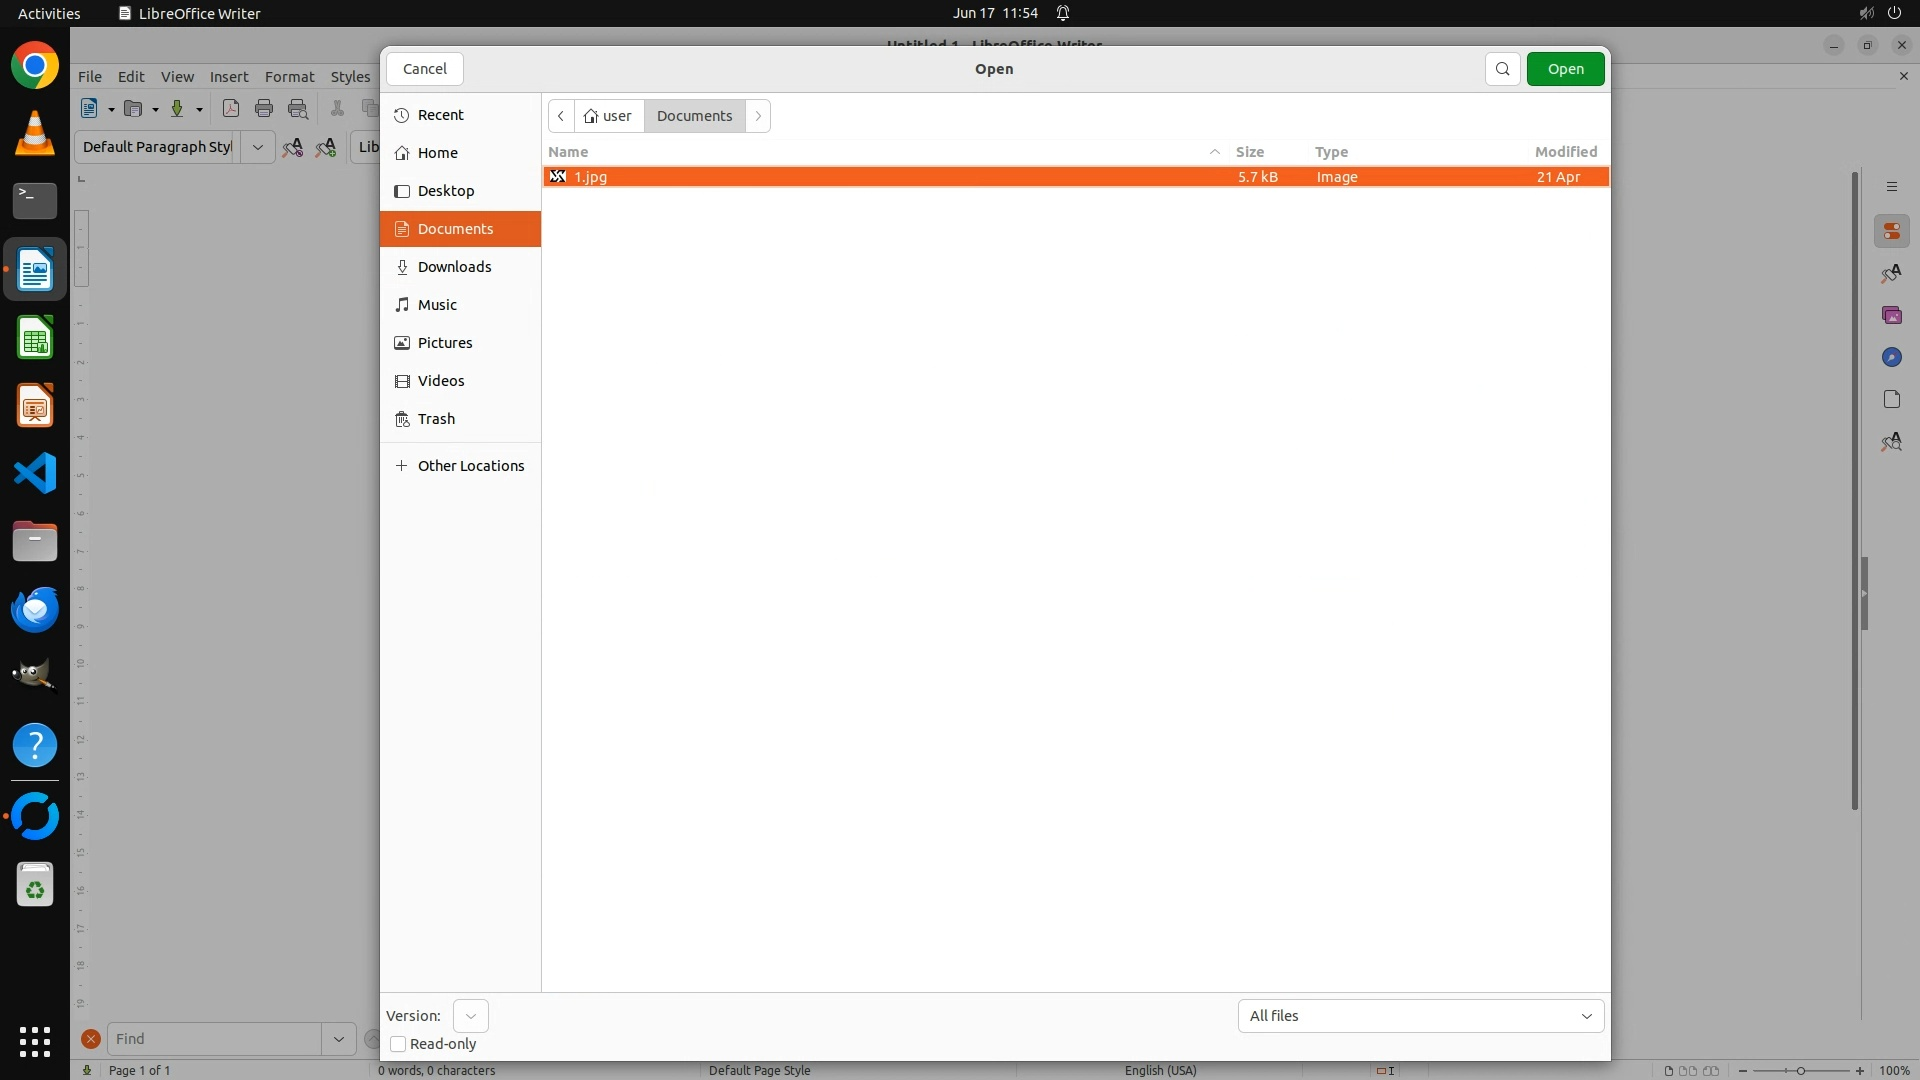Open Recent files list
Screen dimensions: 1920x1080
[x=440, y=115]
